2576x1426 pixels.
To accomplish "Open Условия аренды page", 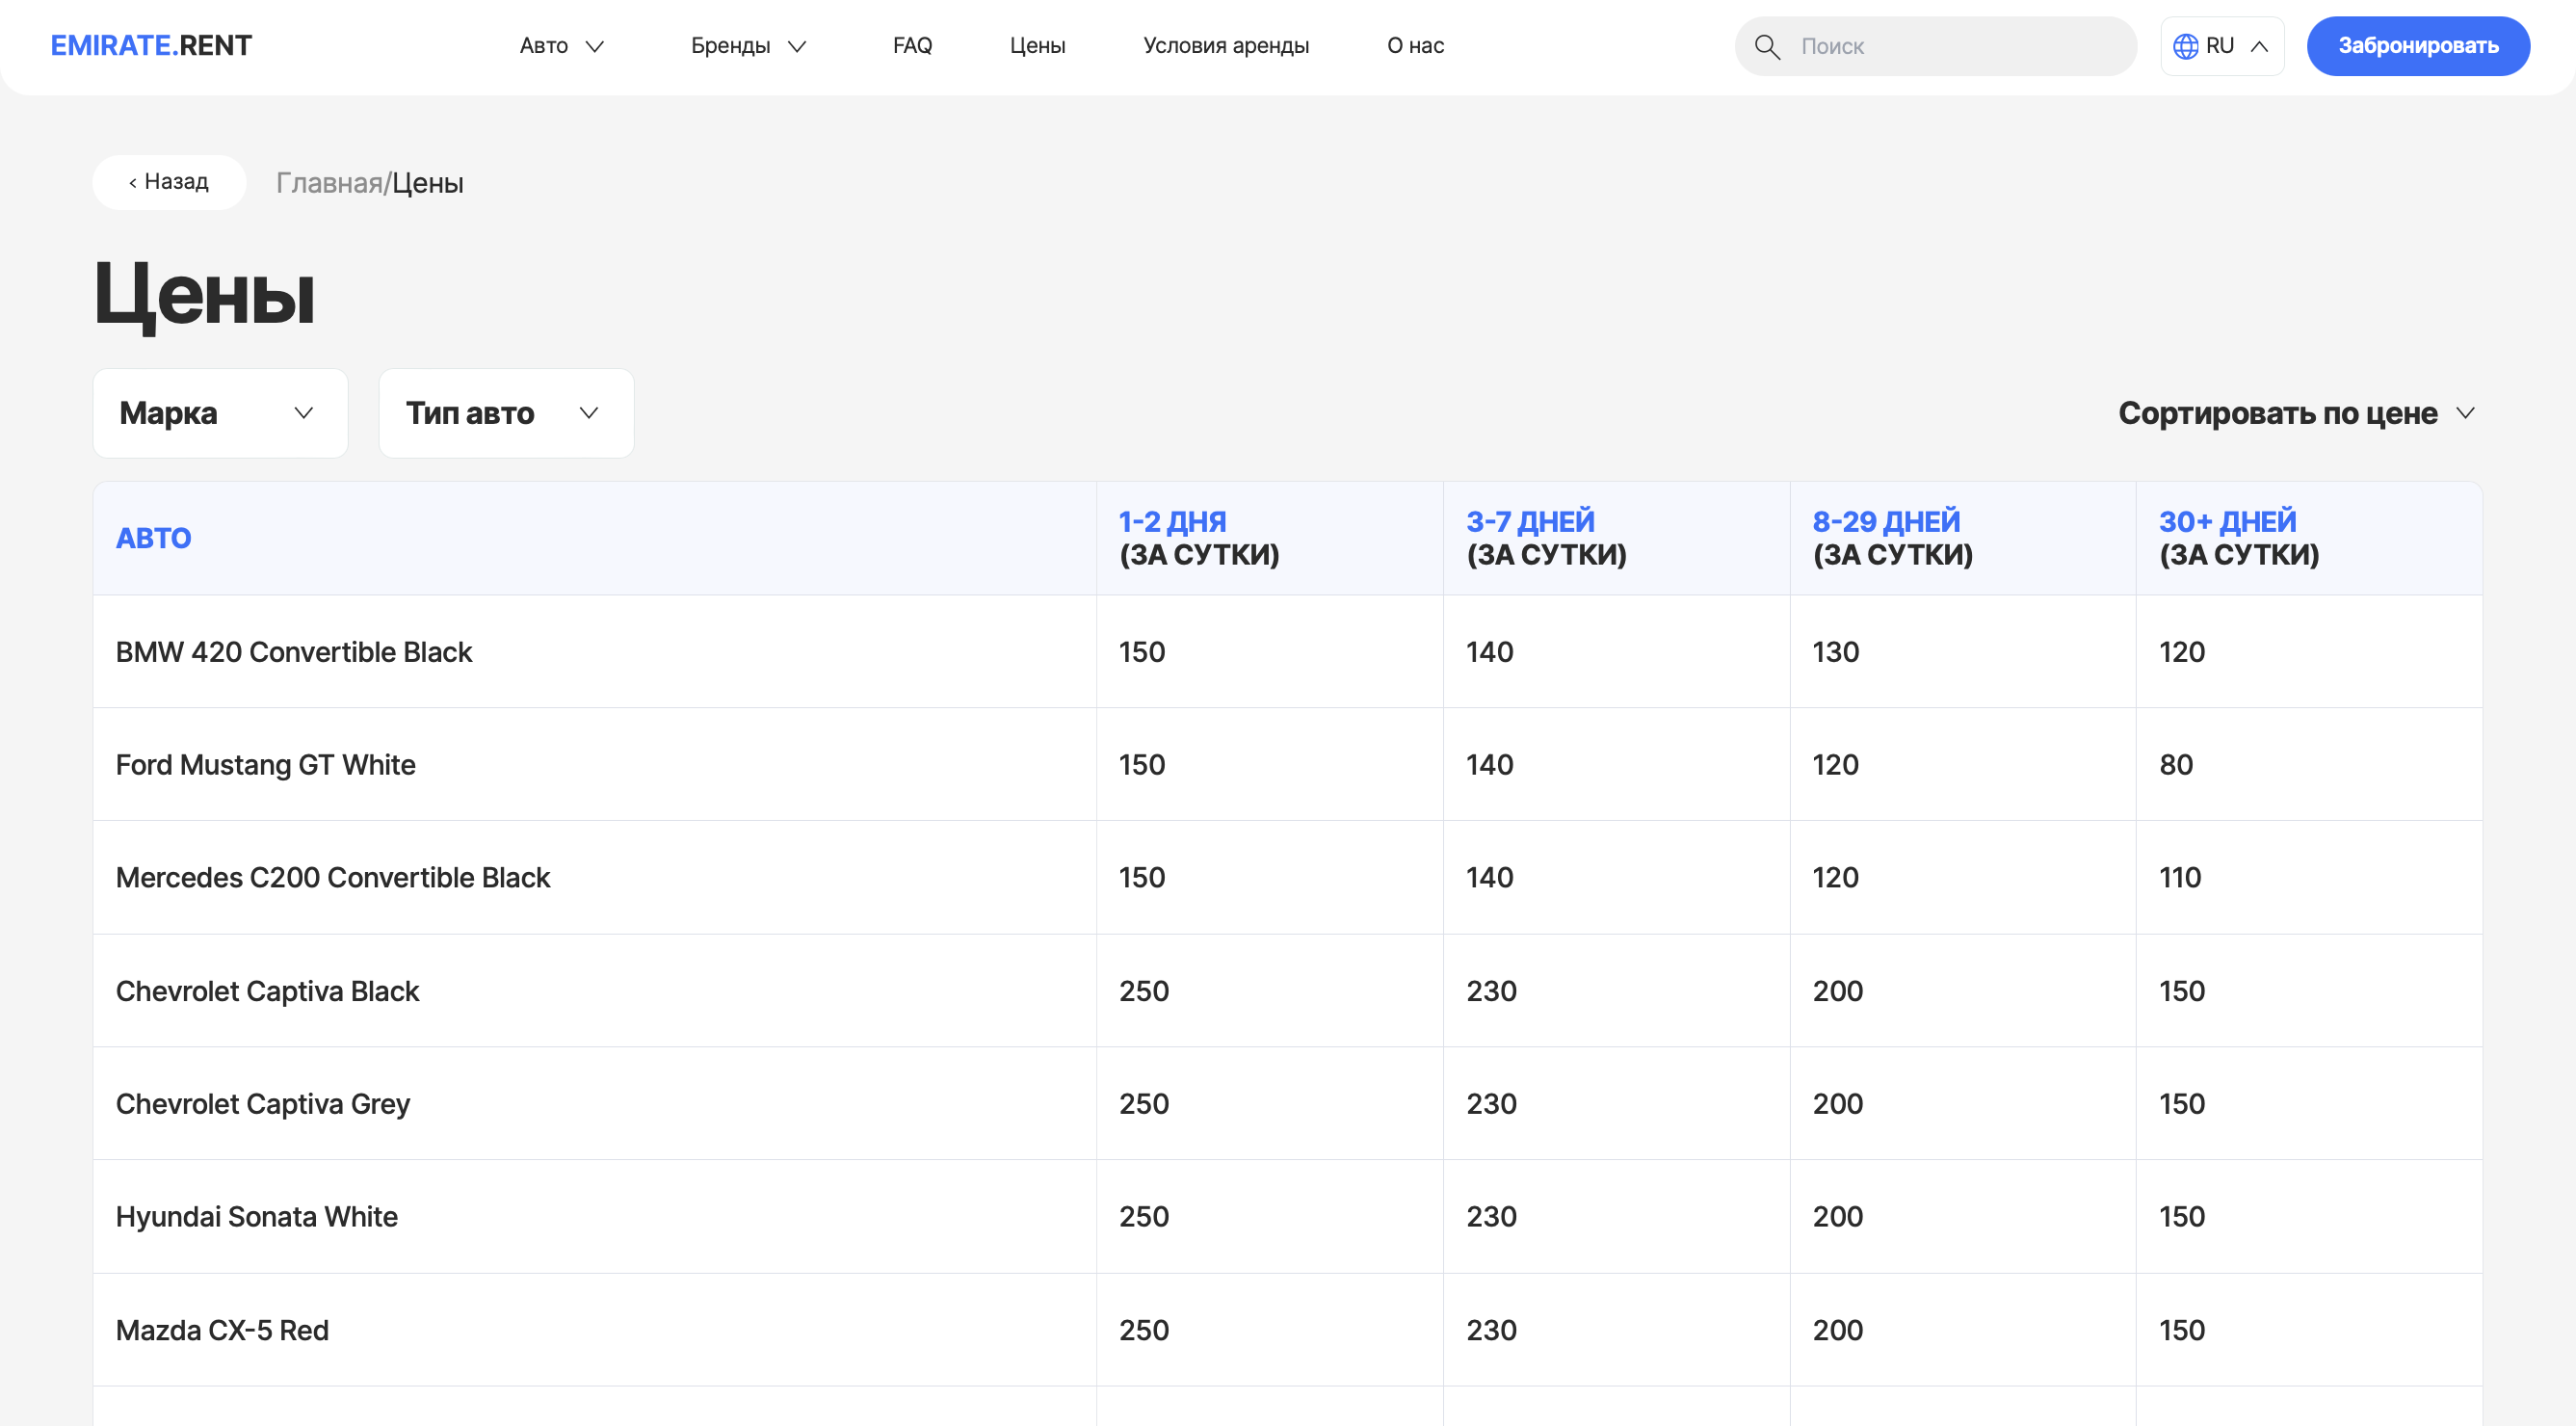I will 1225,45.
